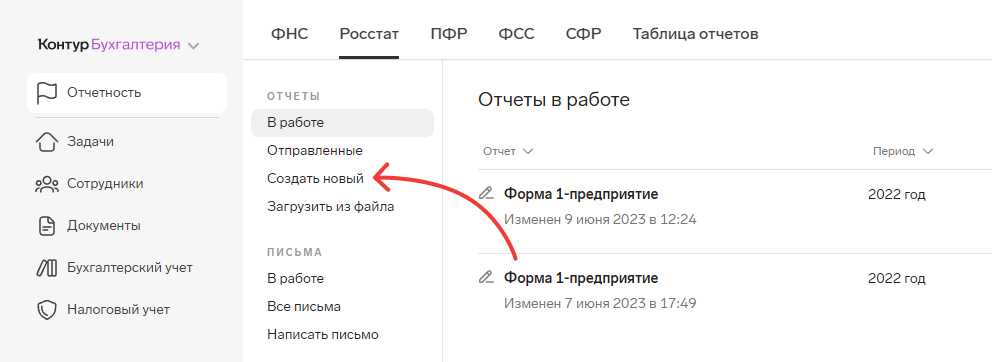Open Отчетность in the left sidebar

coord(127,93)
